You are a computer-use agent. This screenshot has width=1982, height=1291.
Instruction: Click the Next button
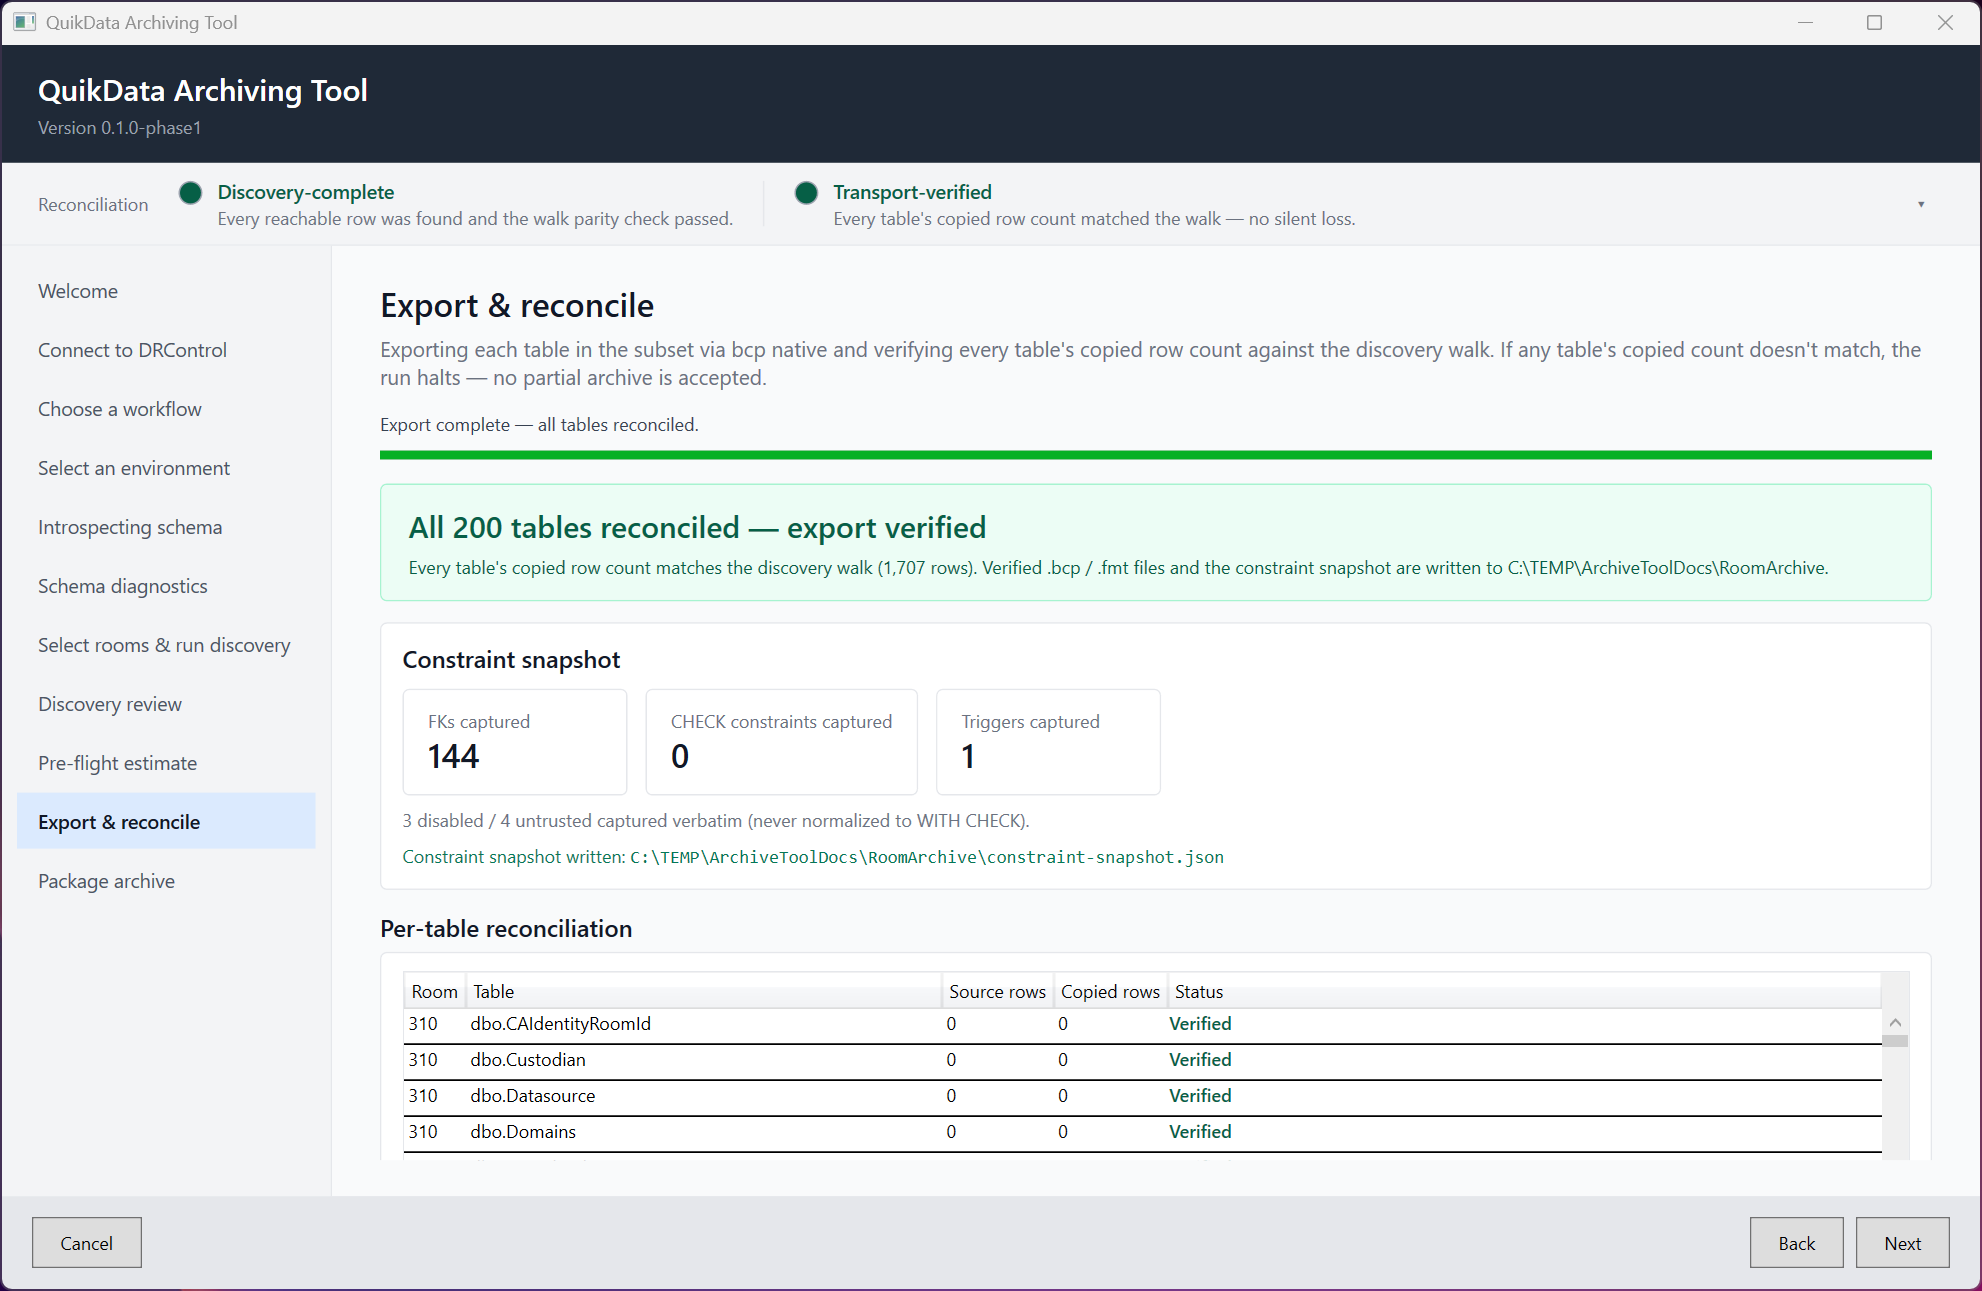[1902, 1243]
